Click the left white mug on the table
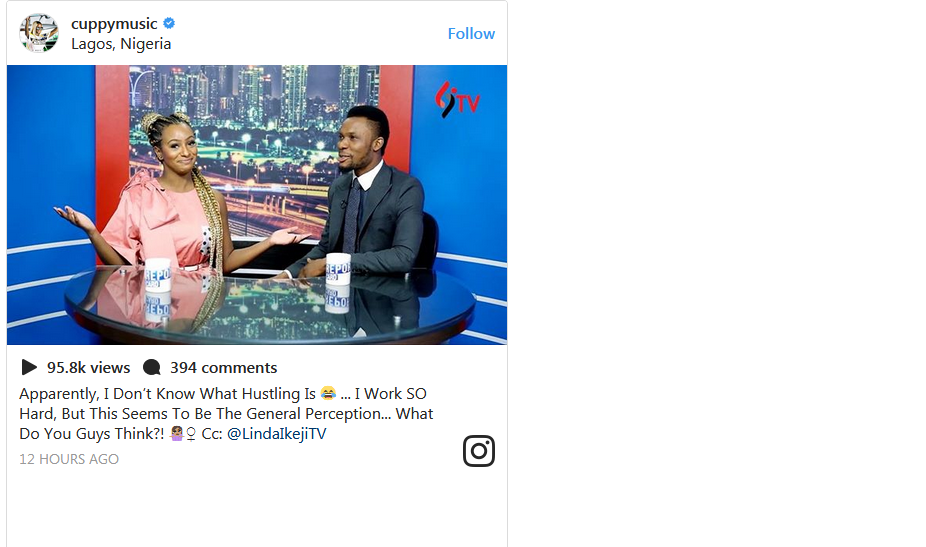926x547 pixels. (158, 275)
